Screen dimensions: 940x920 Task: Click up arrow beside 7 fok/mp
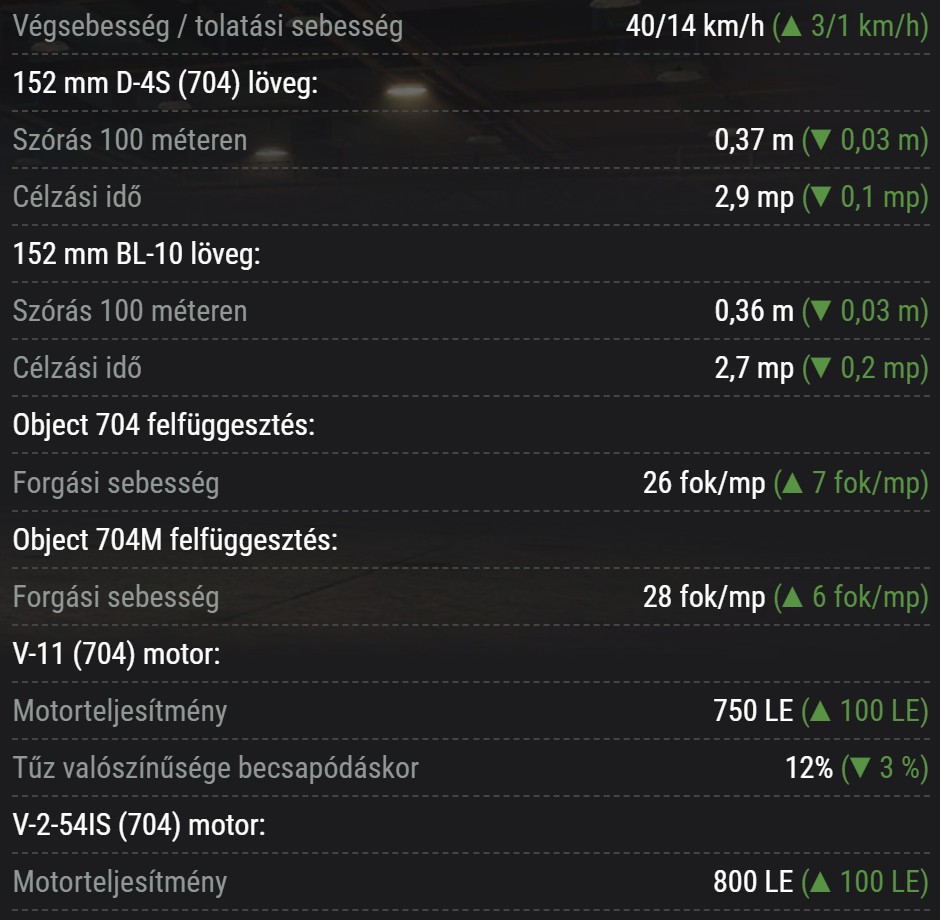coord(793,482)
